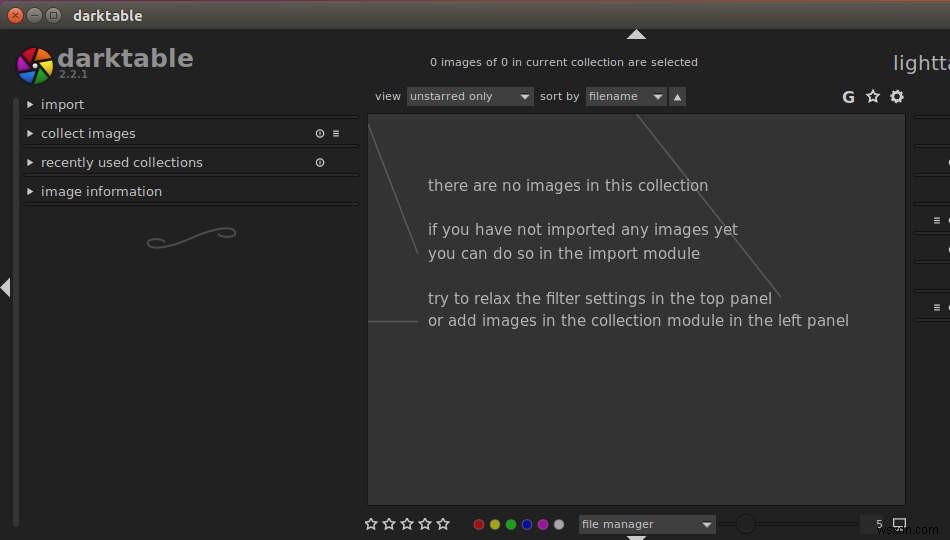Apply the red color label
The image size is (950, 540).
click(479, 524)
